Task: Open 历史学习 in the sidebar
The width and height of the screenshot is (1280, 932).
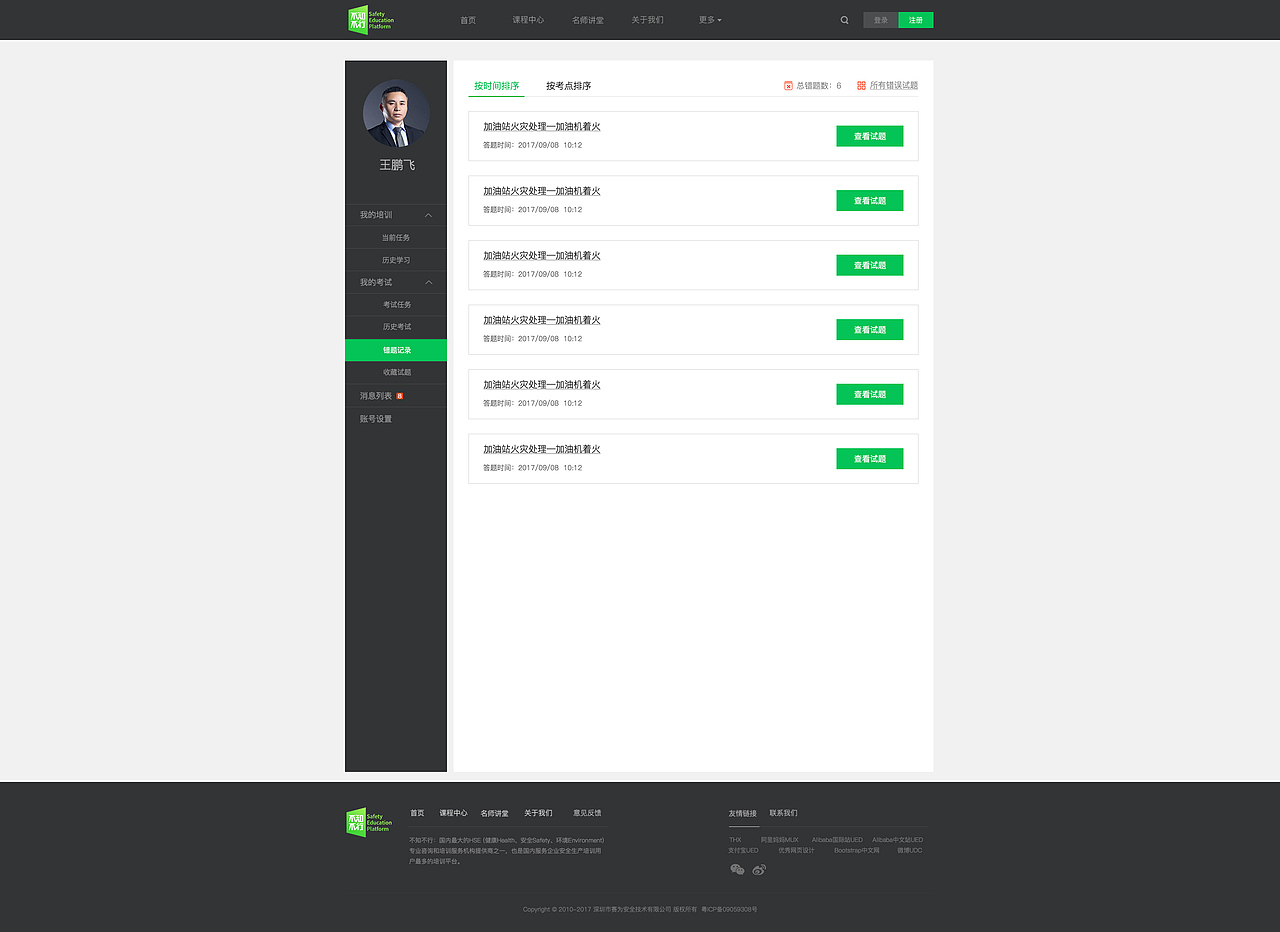Action: pos(396,260)
